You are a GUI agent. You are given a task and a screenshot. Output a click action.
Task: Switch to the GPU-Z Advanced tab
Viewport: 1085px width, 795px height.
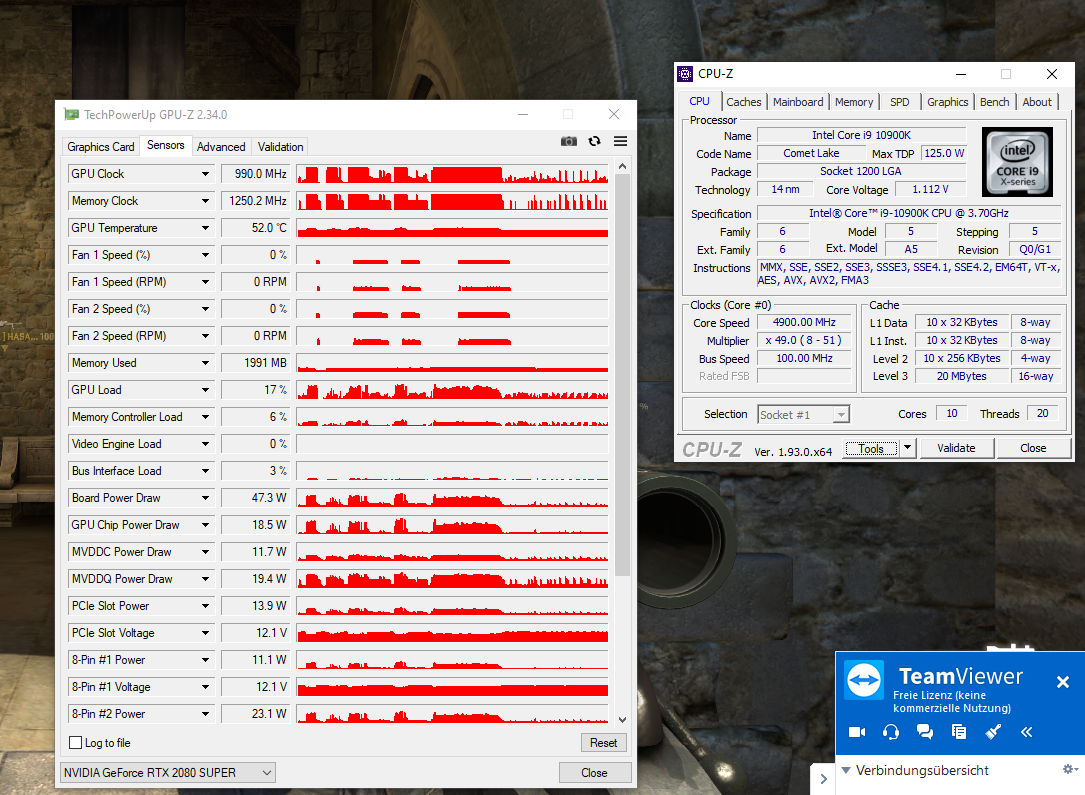point(221,147)
